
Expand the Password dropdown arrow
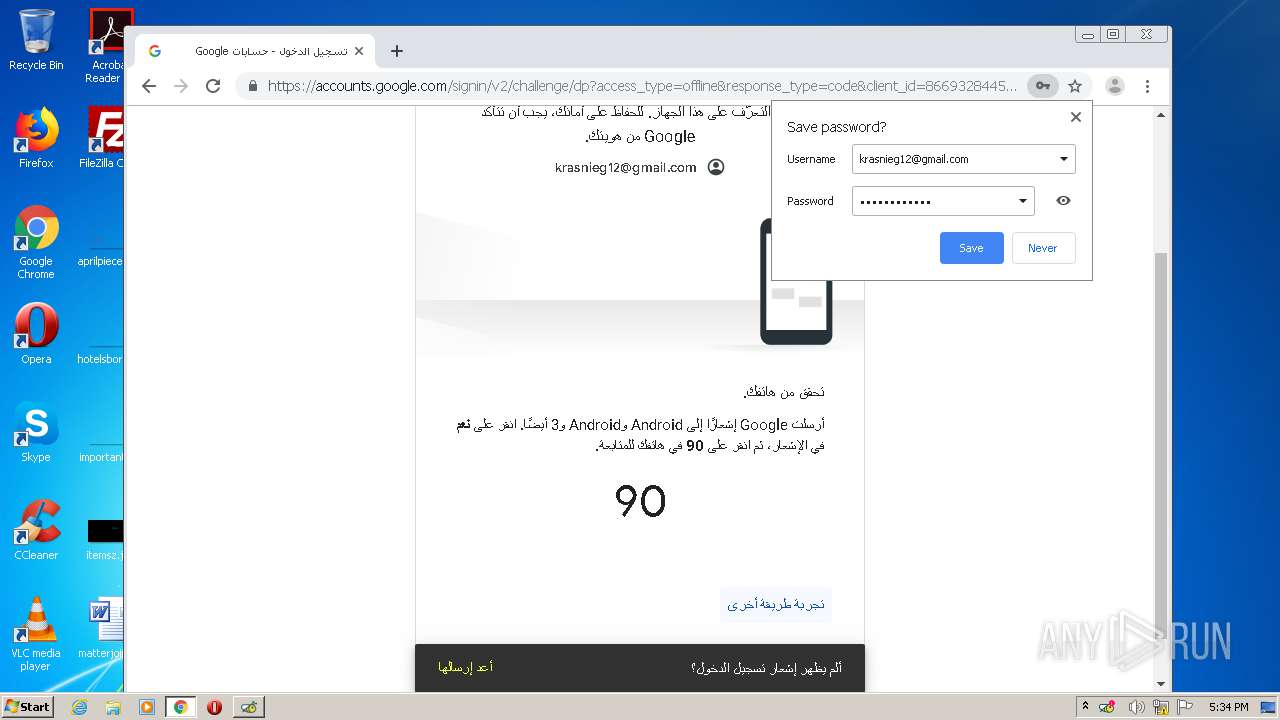tap(1023, 201)
